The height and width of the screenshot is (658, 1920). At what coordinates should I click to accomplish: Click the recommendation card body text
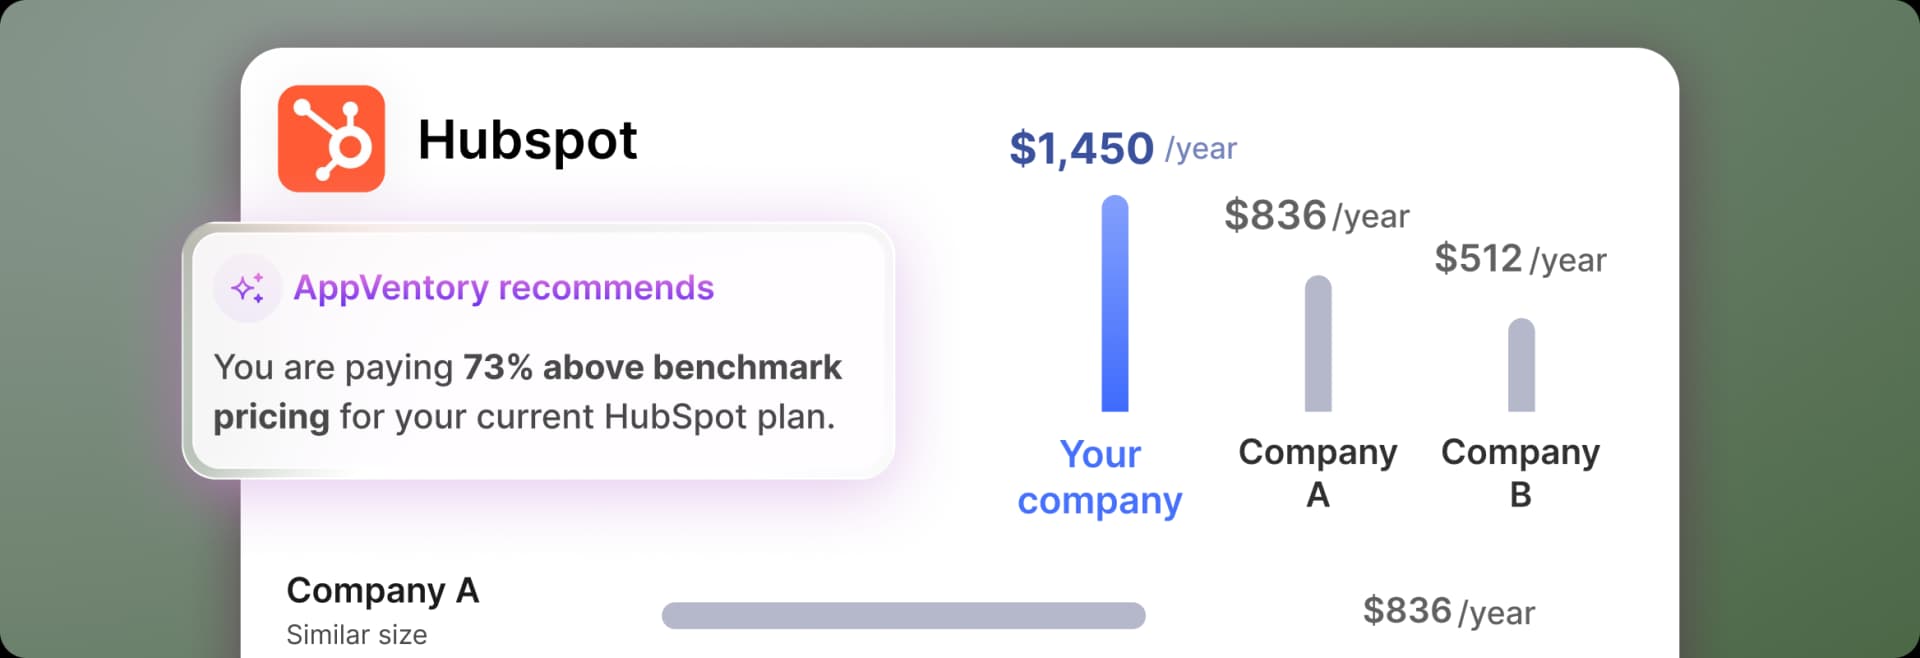(x=527, y=391)
